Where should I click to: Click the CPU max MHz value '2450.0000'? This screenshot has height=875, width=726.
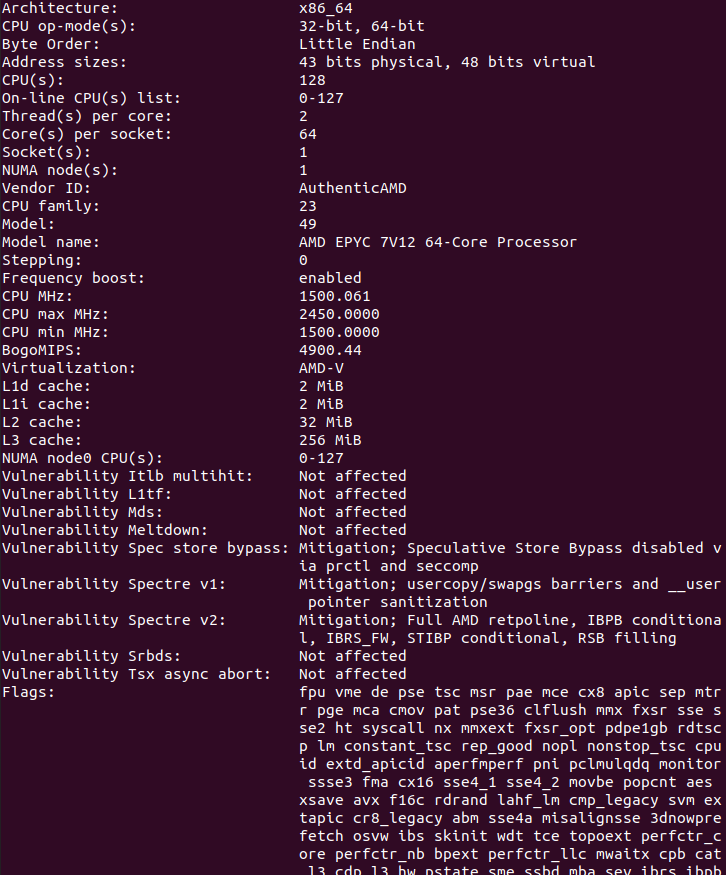tap(339, 314)
